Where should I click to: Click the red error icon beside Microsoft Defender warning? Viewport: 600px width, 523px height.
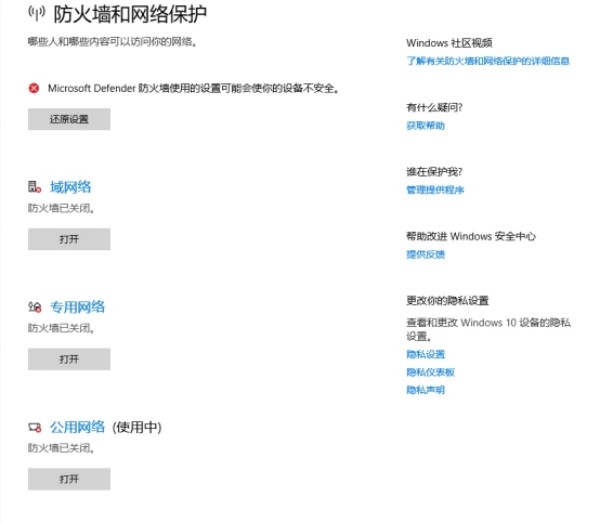point(34,88)
